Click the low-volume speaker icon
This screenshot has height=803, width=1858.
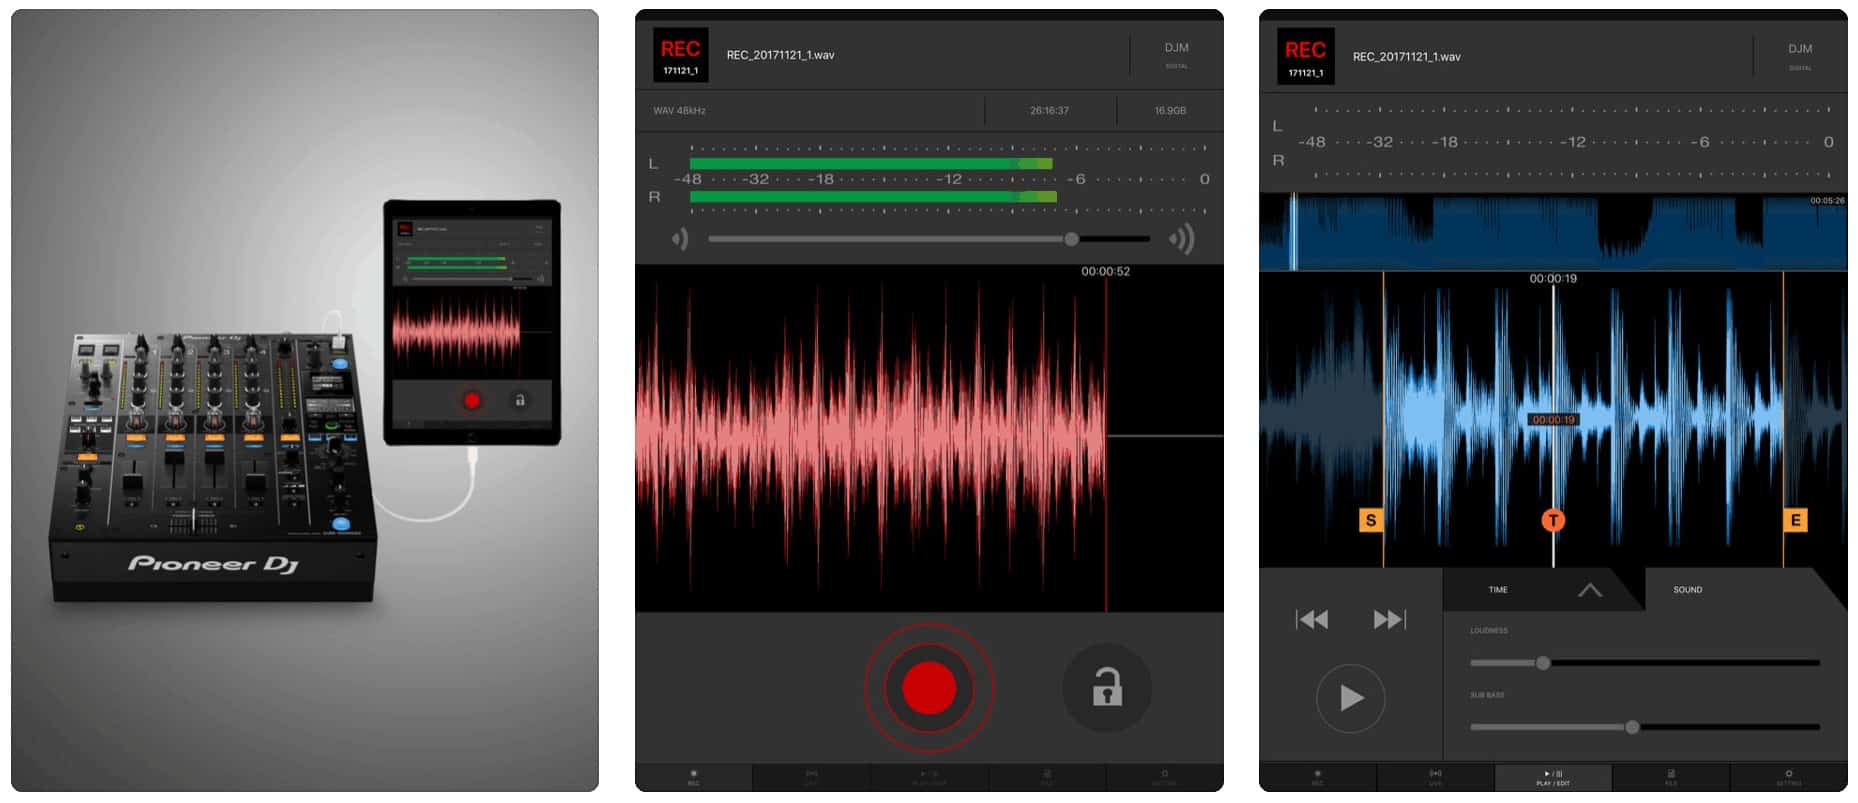(x=680, y=239)
